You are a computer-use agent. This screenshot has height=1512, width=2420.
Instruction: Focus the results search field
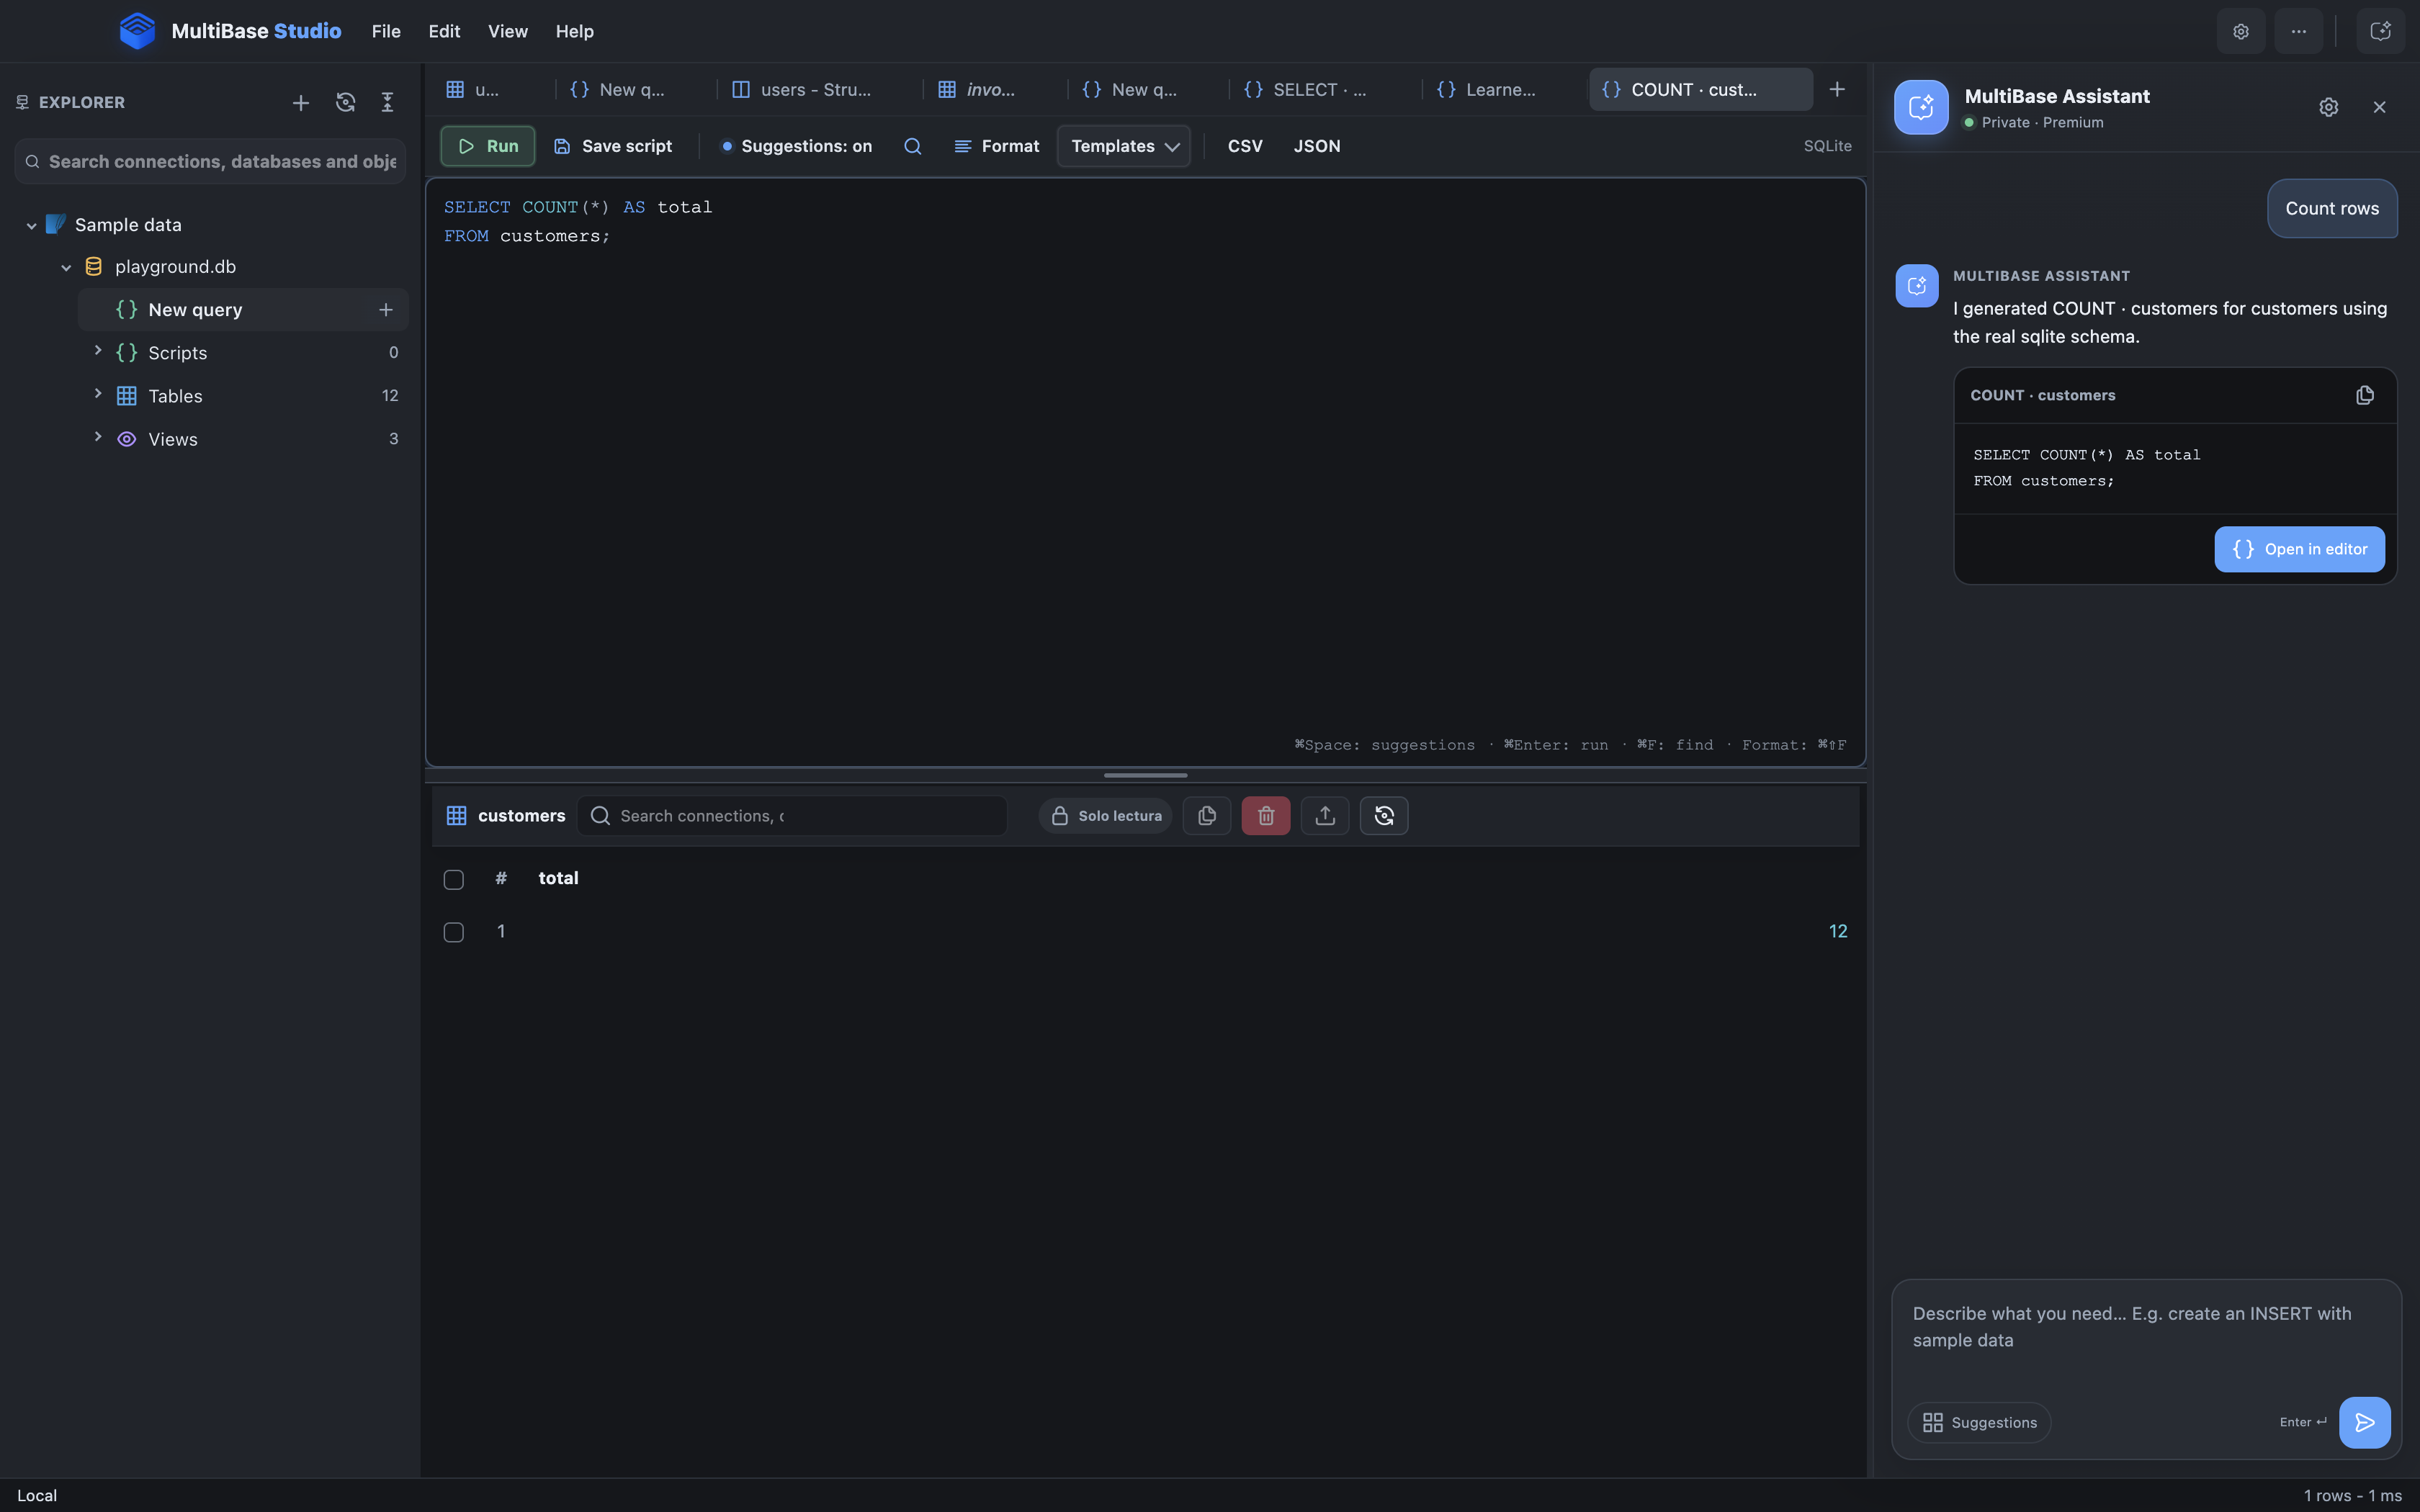(792, 816)
